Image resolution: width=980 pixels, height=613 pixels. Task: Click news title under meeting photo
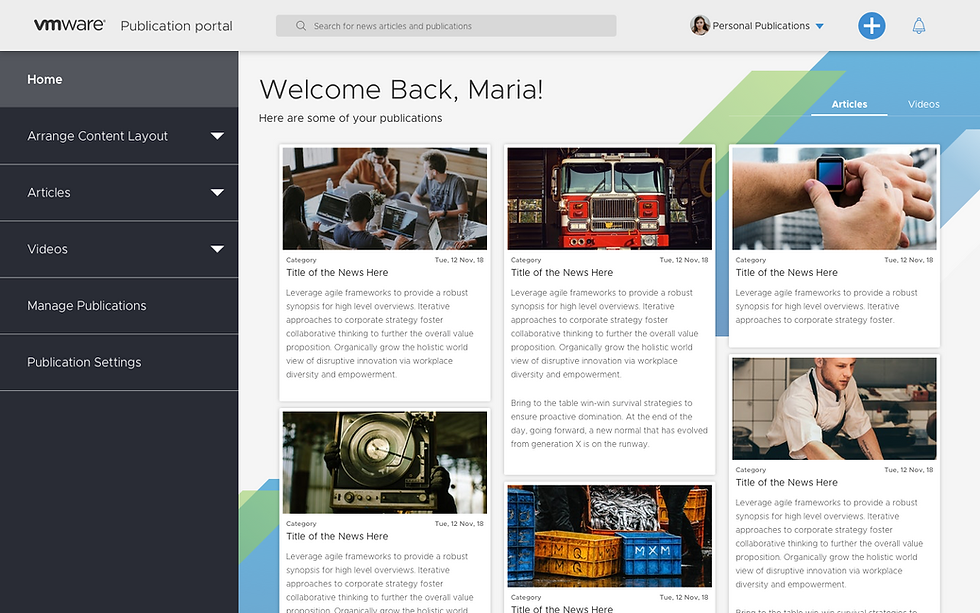pos(337,272)
